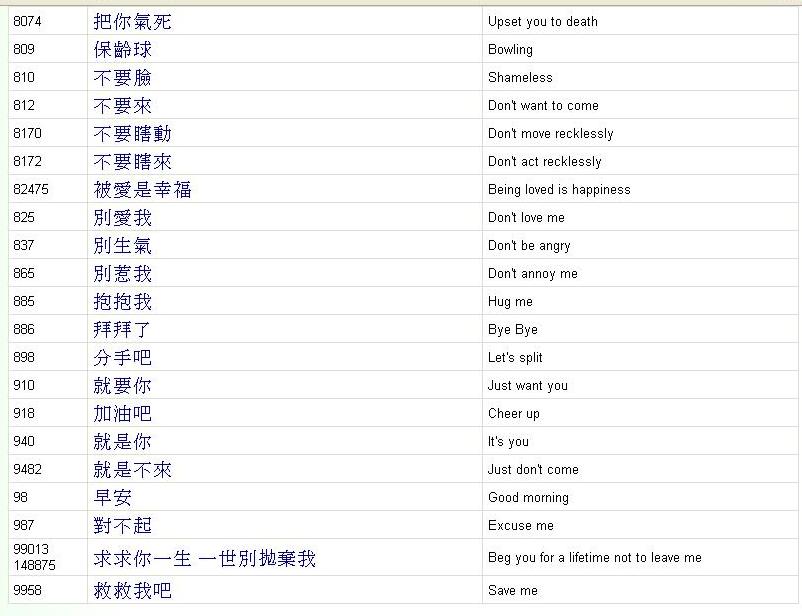Select the Chinese text '別惹我'
Image resolution: width=802 pixels, height=616 pixels.
pos(123,274)
